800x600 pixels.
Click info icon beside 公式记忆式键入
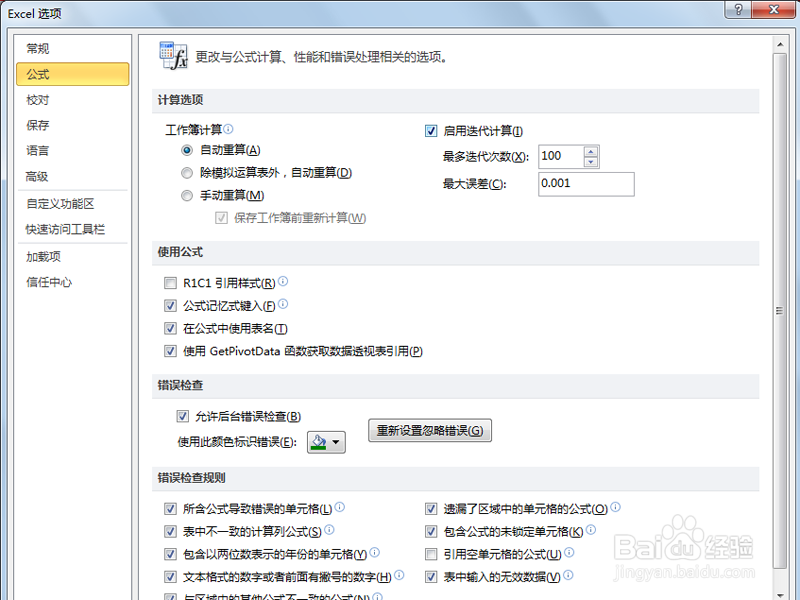click(x=283, y=304)
